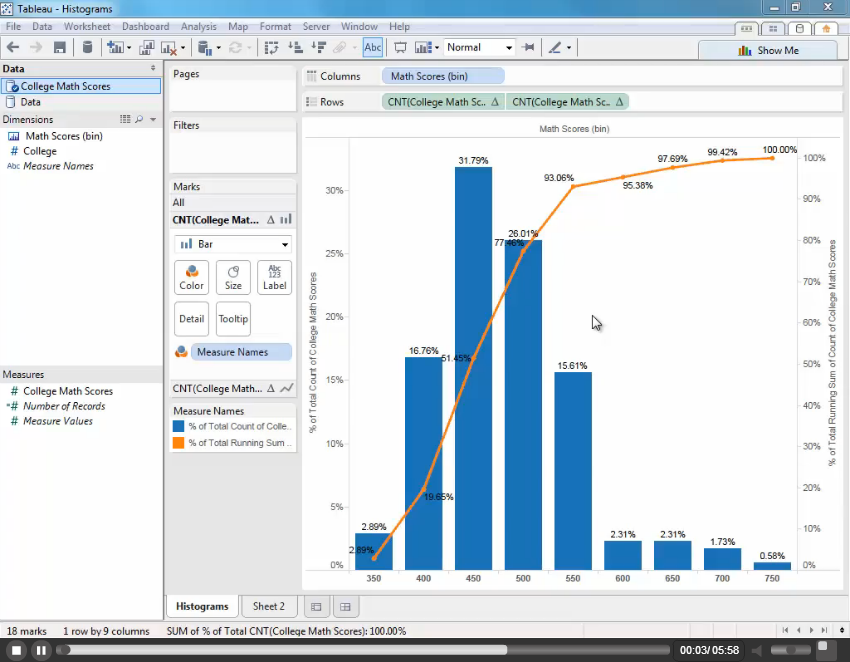Click the Swap rows and columns icon

point(271,47)
